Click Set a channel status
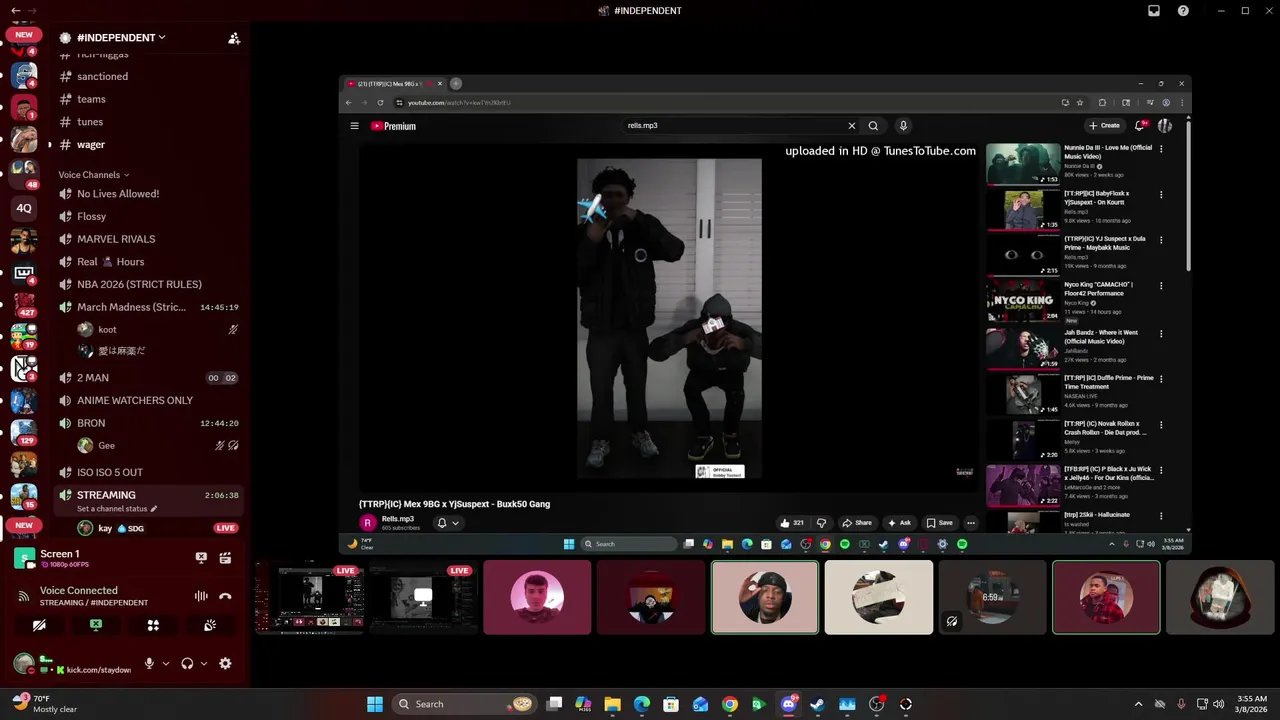 [x=117, y=509]
